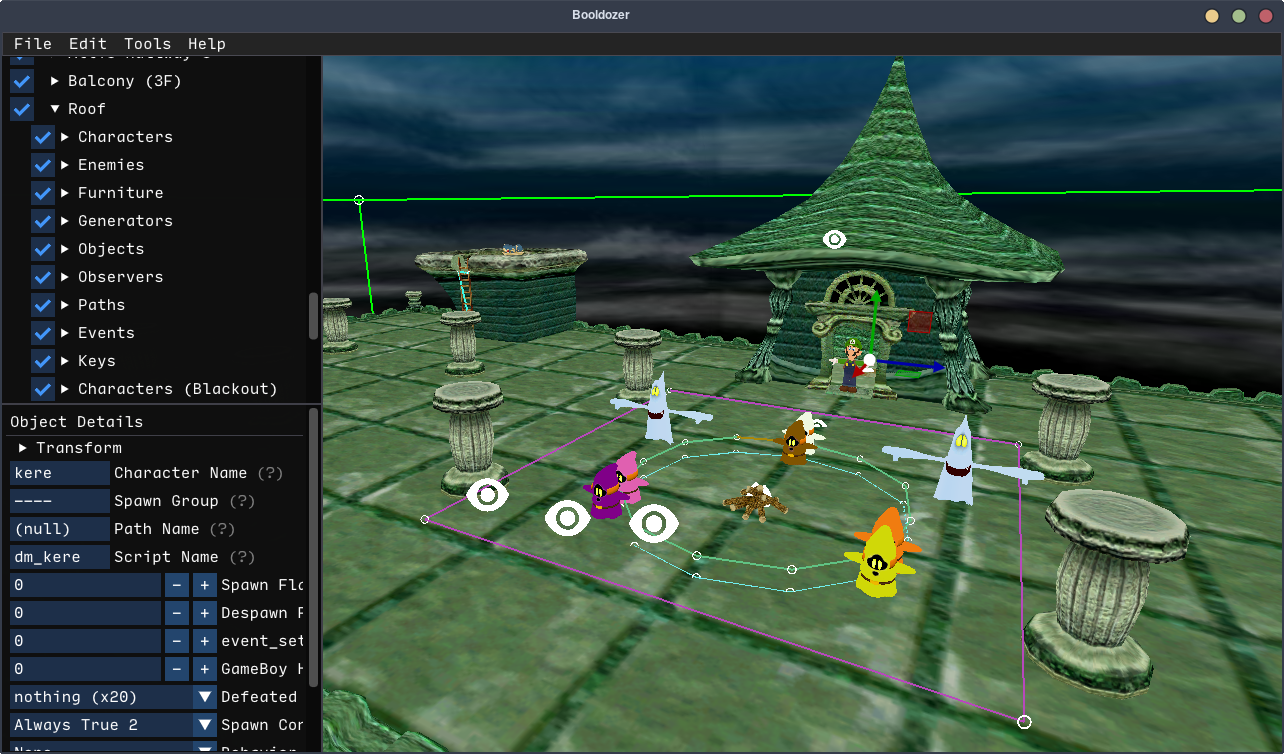Uncheck the Paths checkbox
This screenshot has width=1284, height=754.
(x=43, y=305)
